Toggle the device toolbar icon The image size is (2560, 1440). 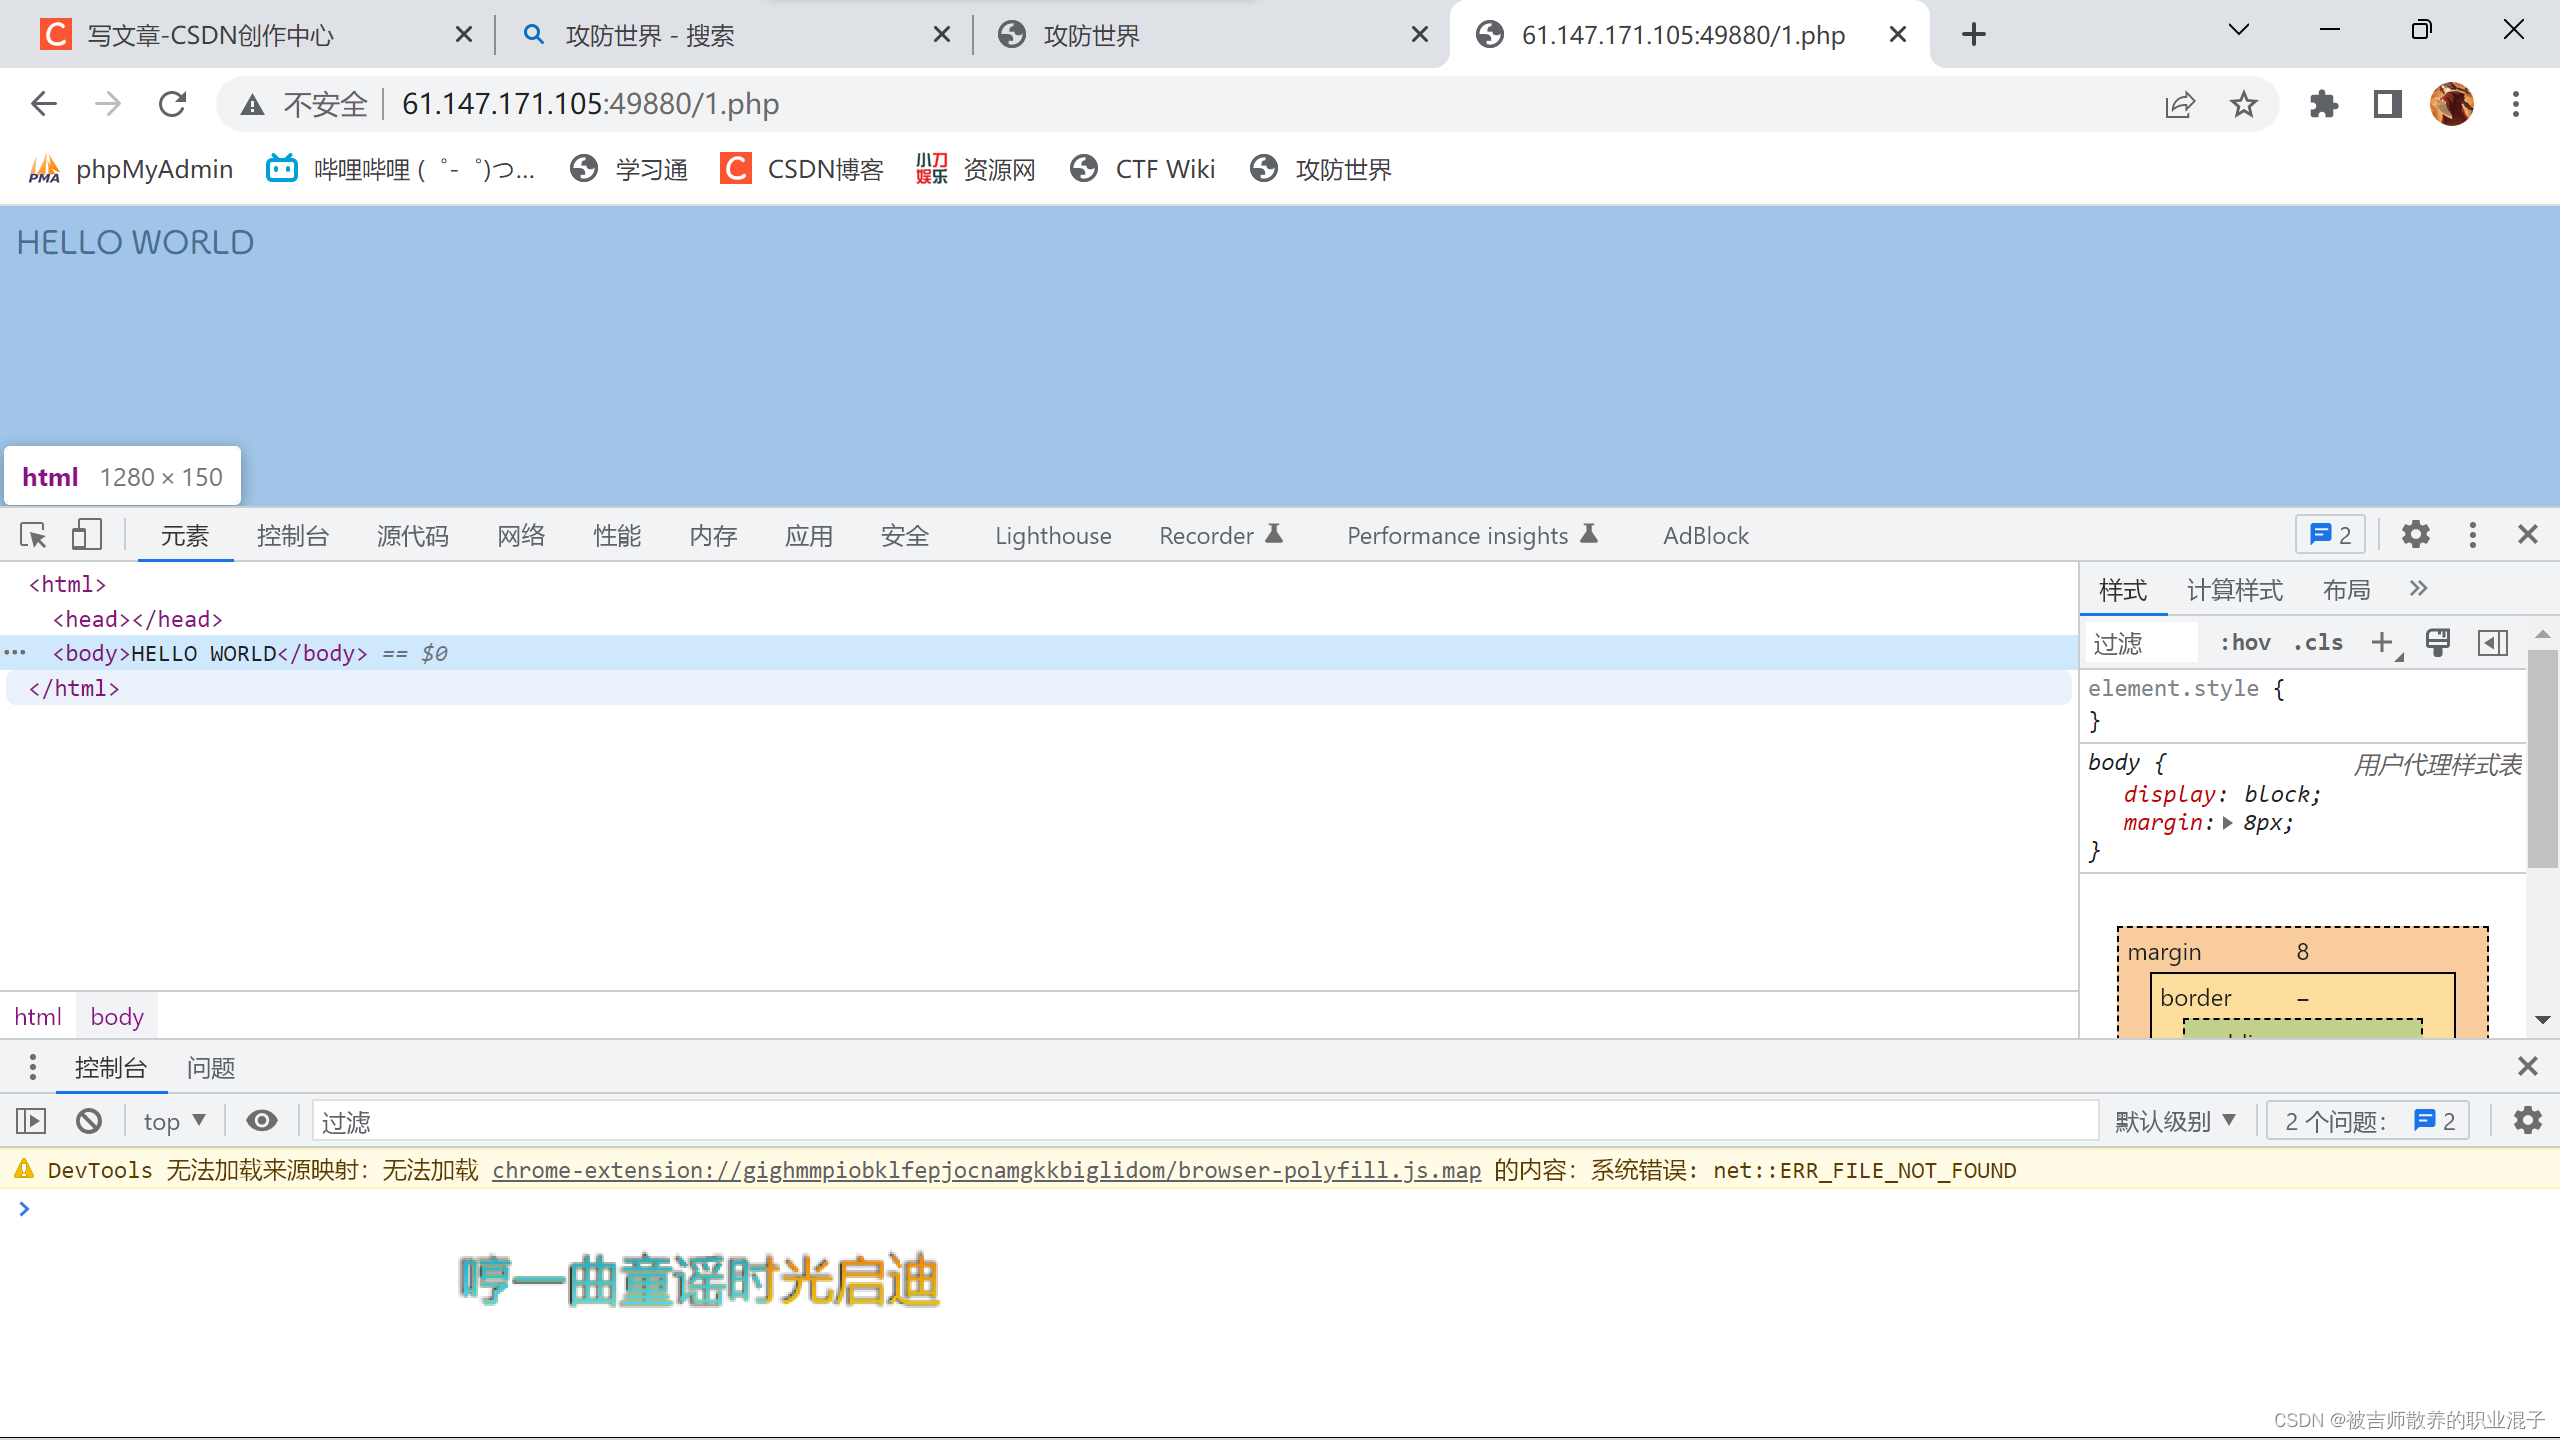[x=87, y=535]
